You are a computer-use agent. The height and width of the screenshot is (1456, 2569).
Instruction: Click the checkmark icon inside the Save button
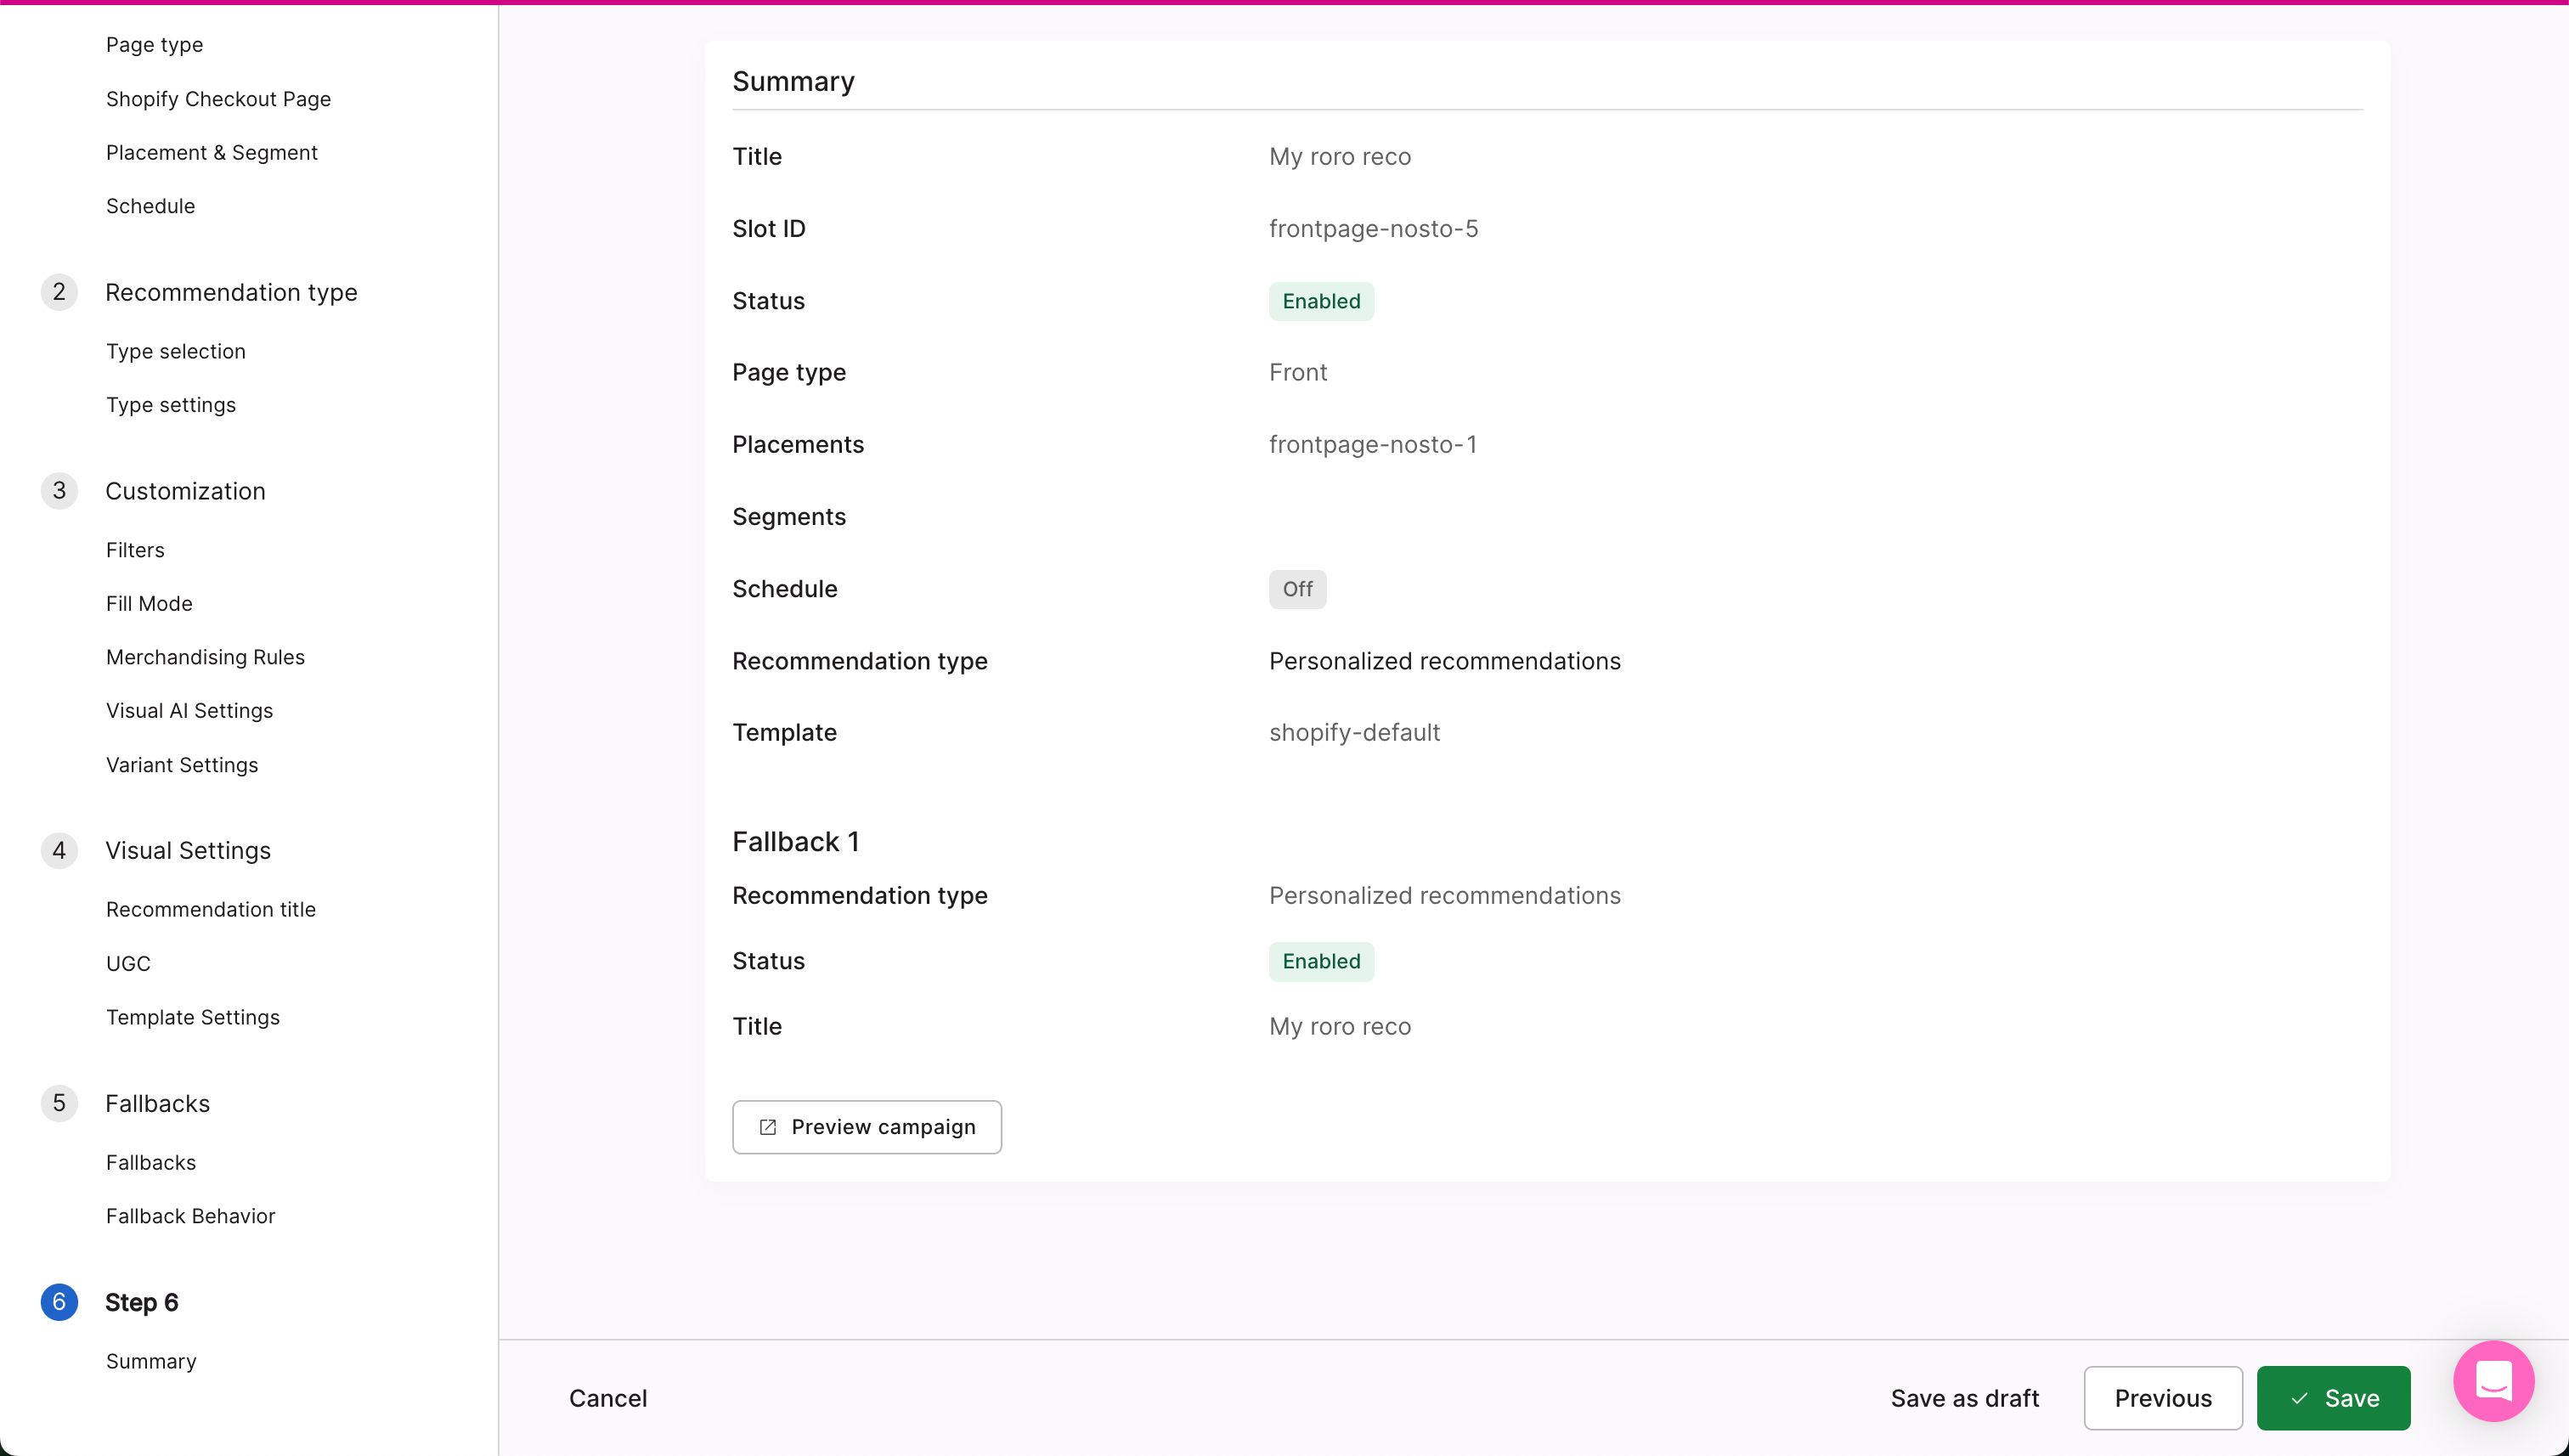click(2299, 1398)
